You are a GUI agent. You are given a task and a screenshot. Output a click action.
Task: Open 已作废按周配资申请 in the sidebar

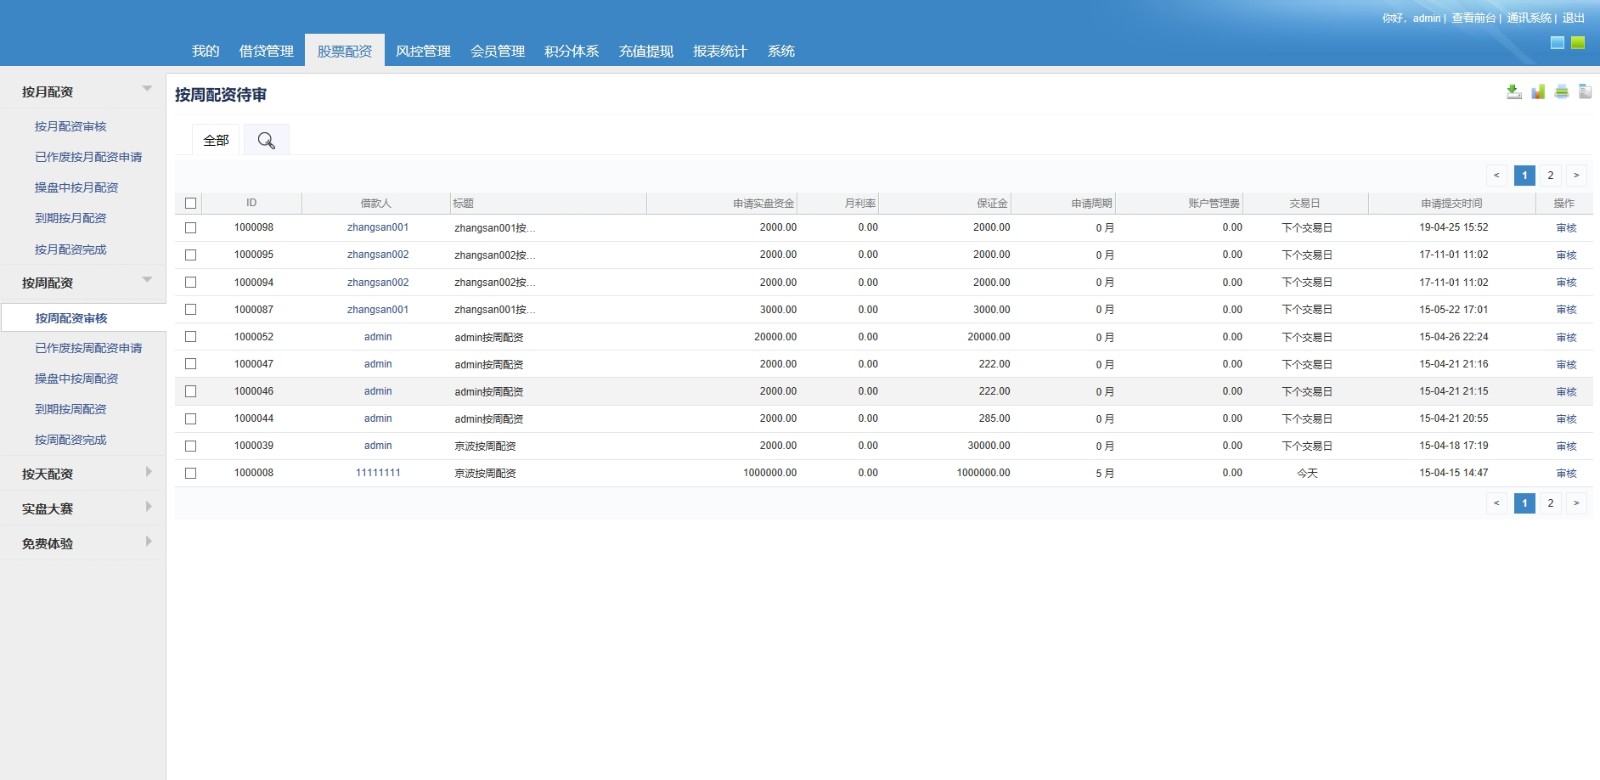[89, 348]
